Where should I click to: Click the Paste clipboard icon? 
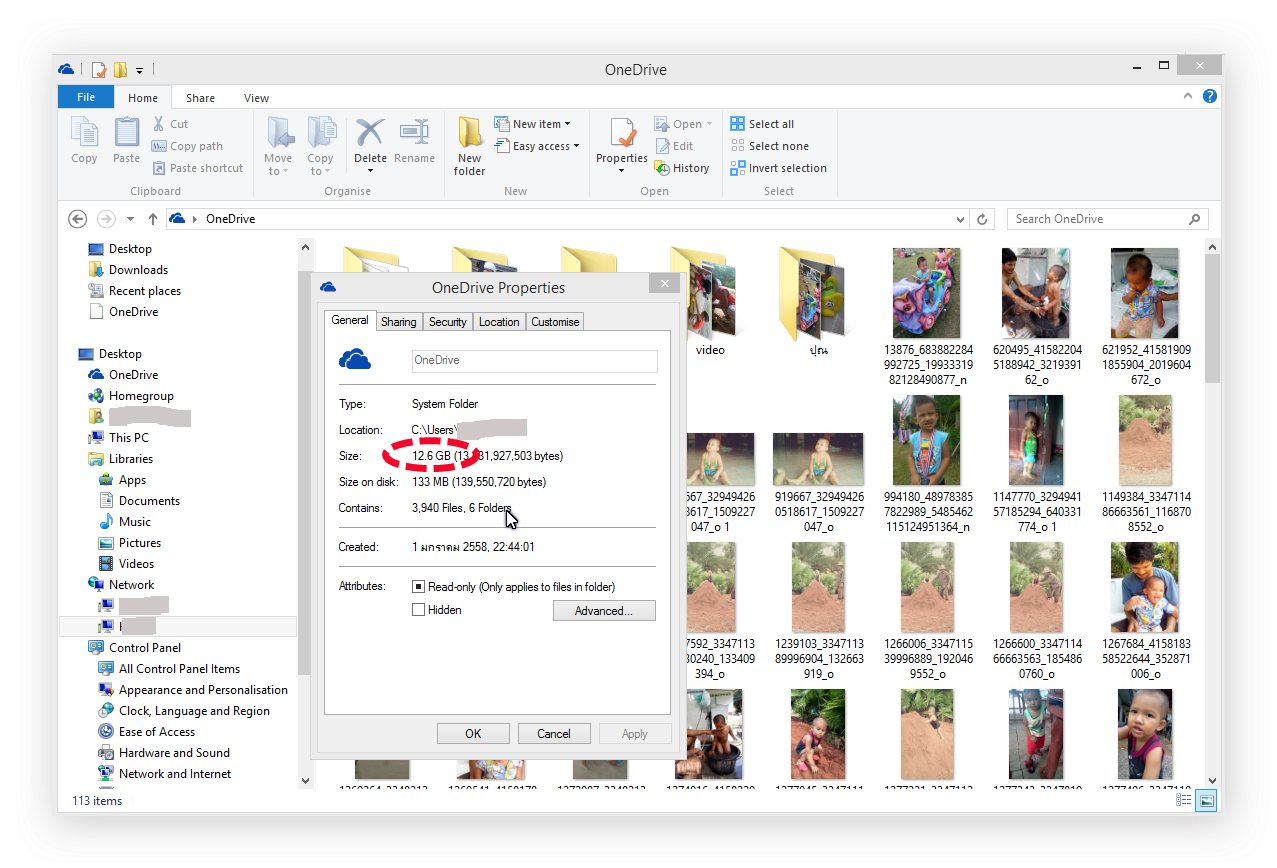click(127, 132)
